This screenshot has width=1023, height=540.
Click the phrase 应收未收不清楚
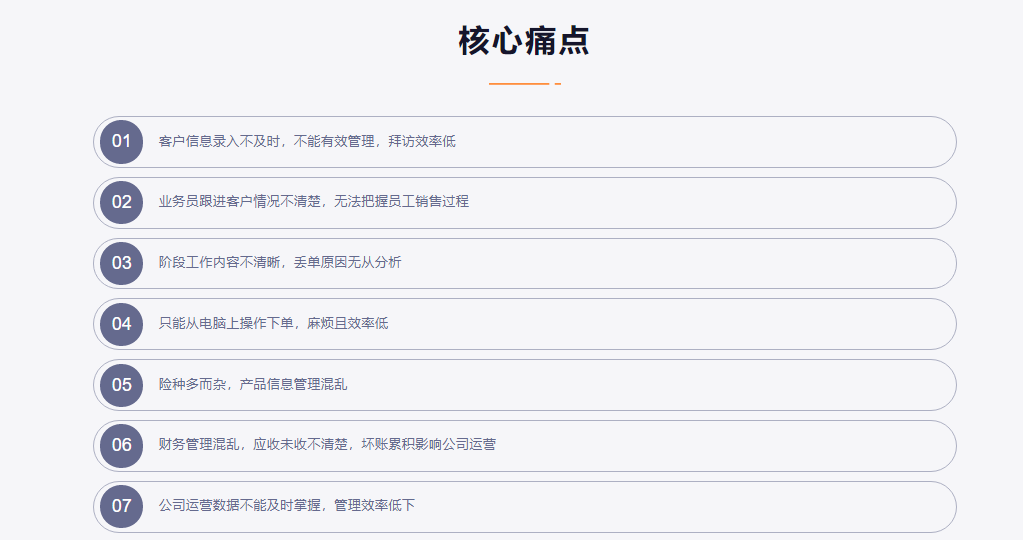tap(300, 445)
